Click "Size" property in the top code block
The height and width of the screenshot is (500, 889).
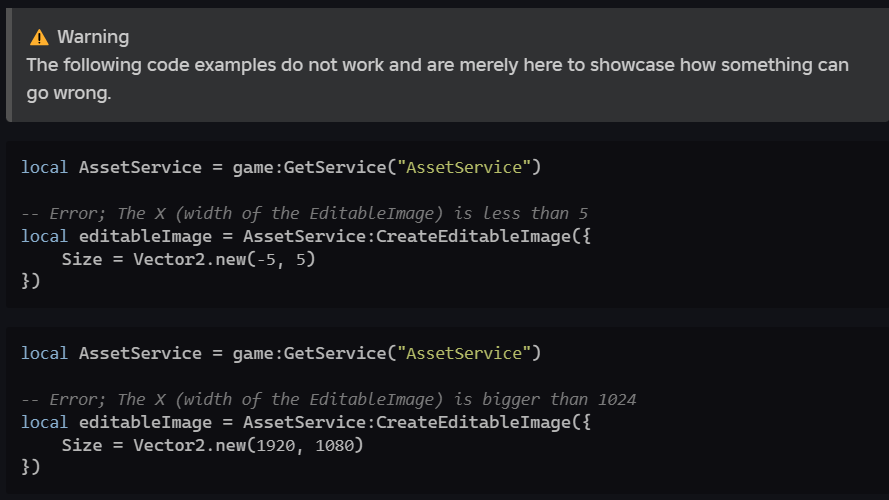81,259
